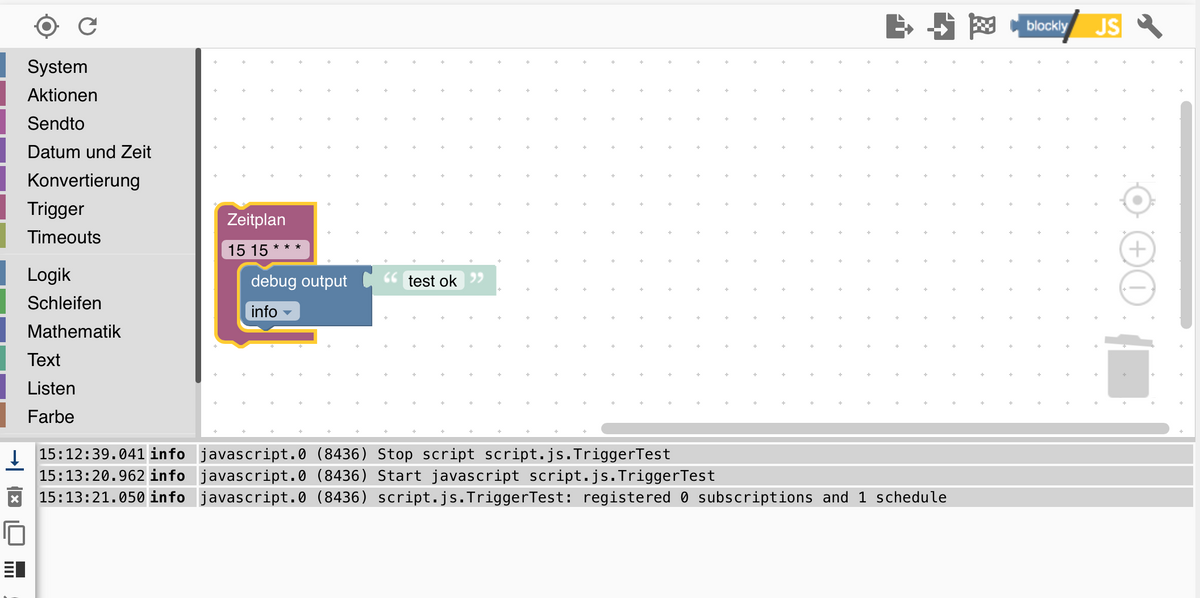
Task: Click the workspace trash can
Action: [1128, 365]
